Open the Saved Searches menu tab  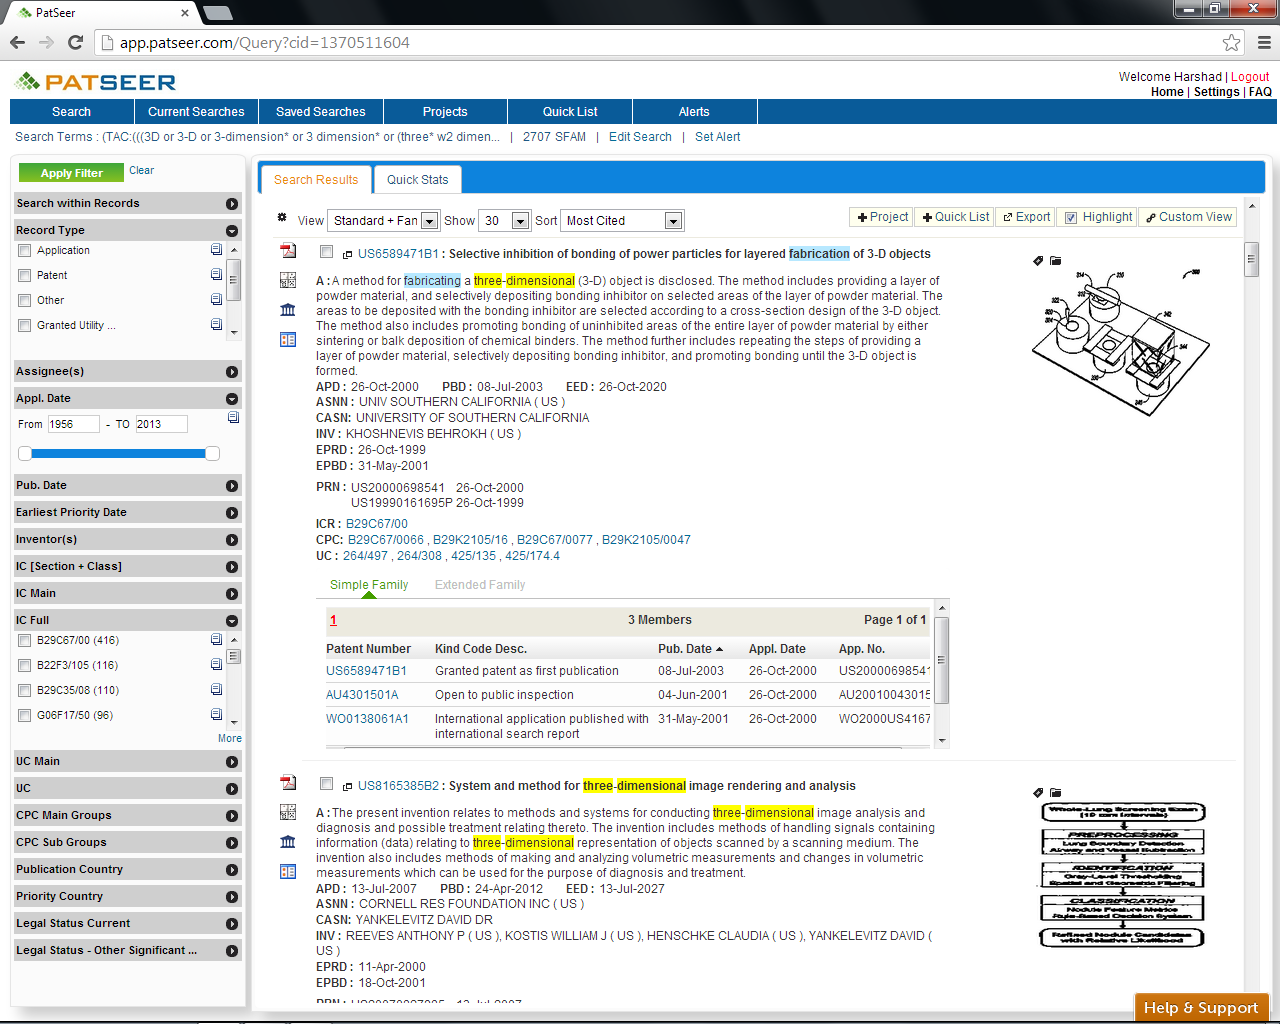(x=321, y=112)
